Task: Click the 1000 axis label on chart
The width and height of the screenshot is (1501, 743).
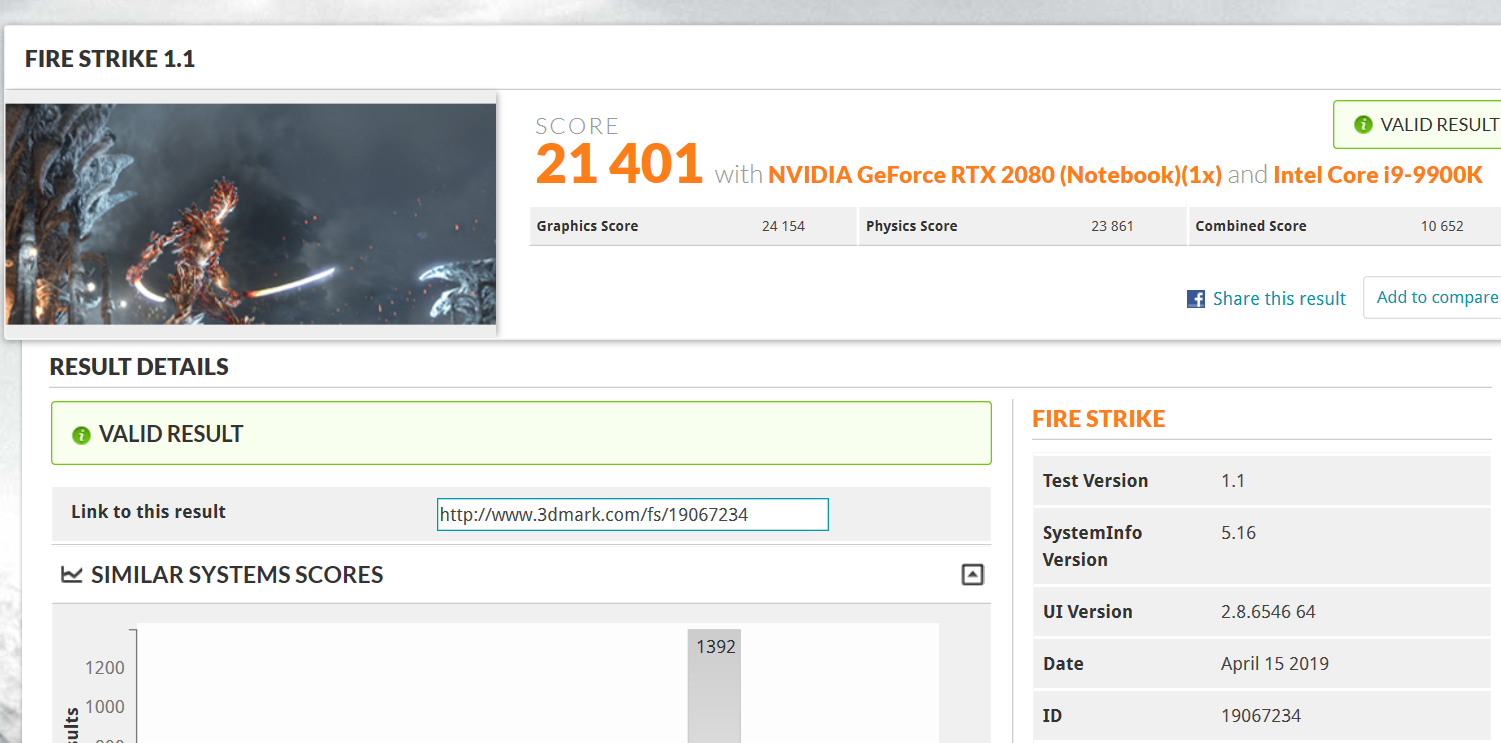Action: [x=105, y=707]
